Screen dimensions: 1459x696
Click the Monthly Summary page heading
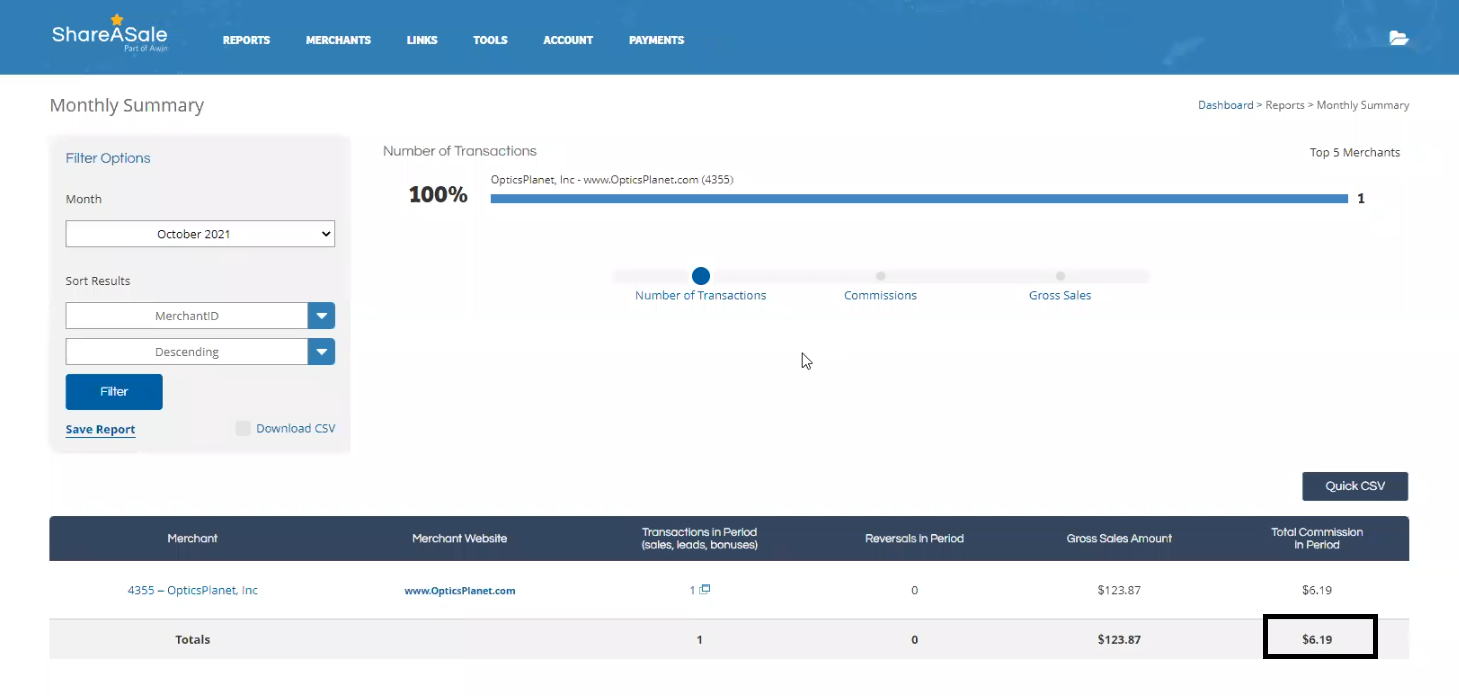tap(127, 105)
